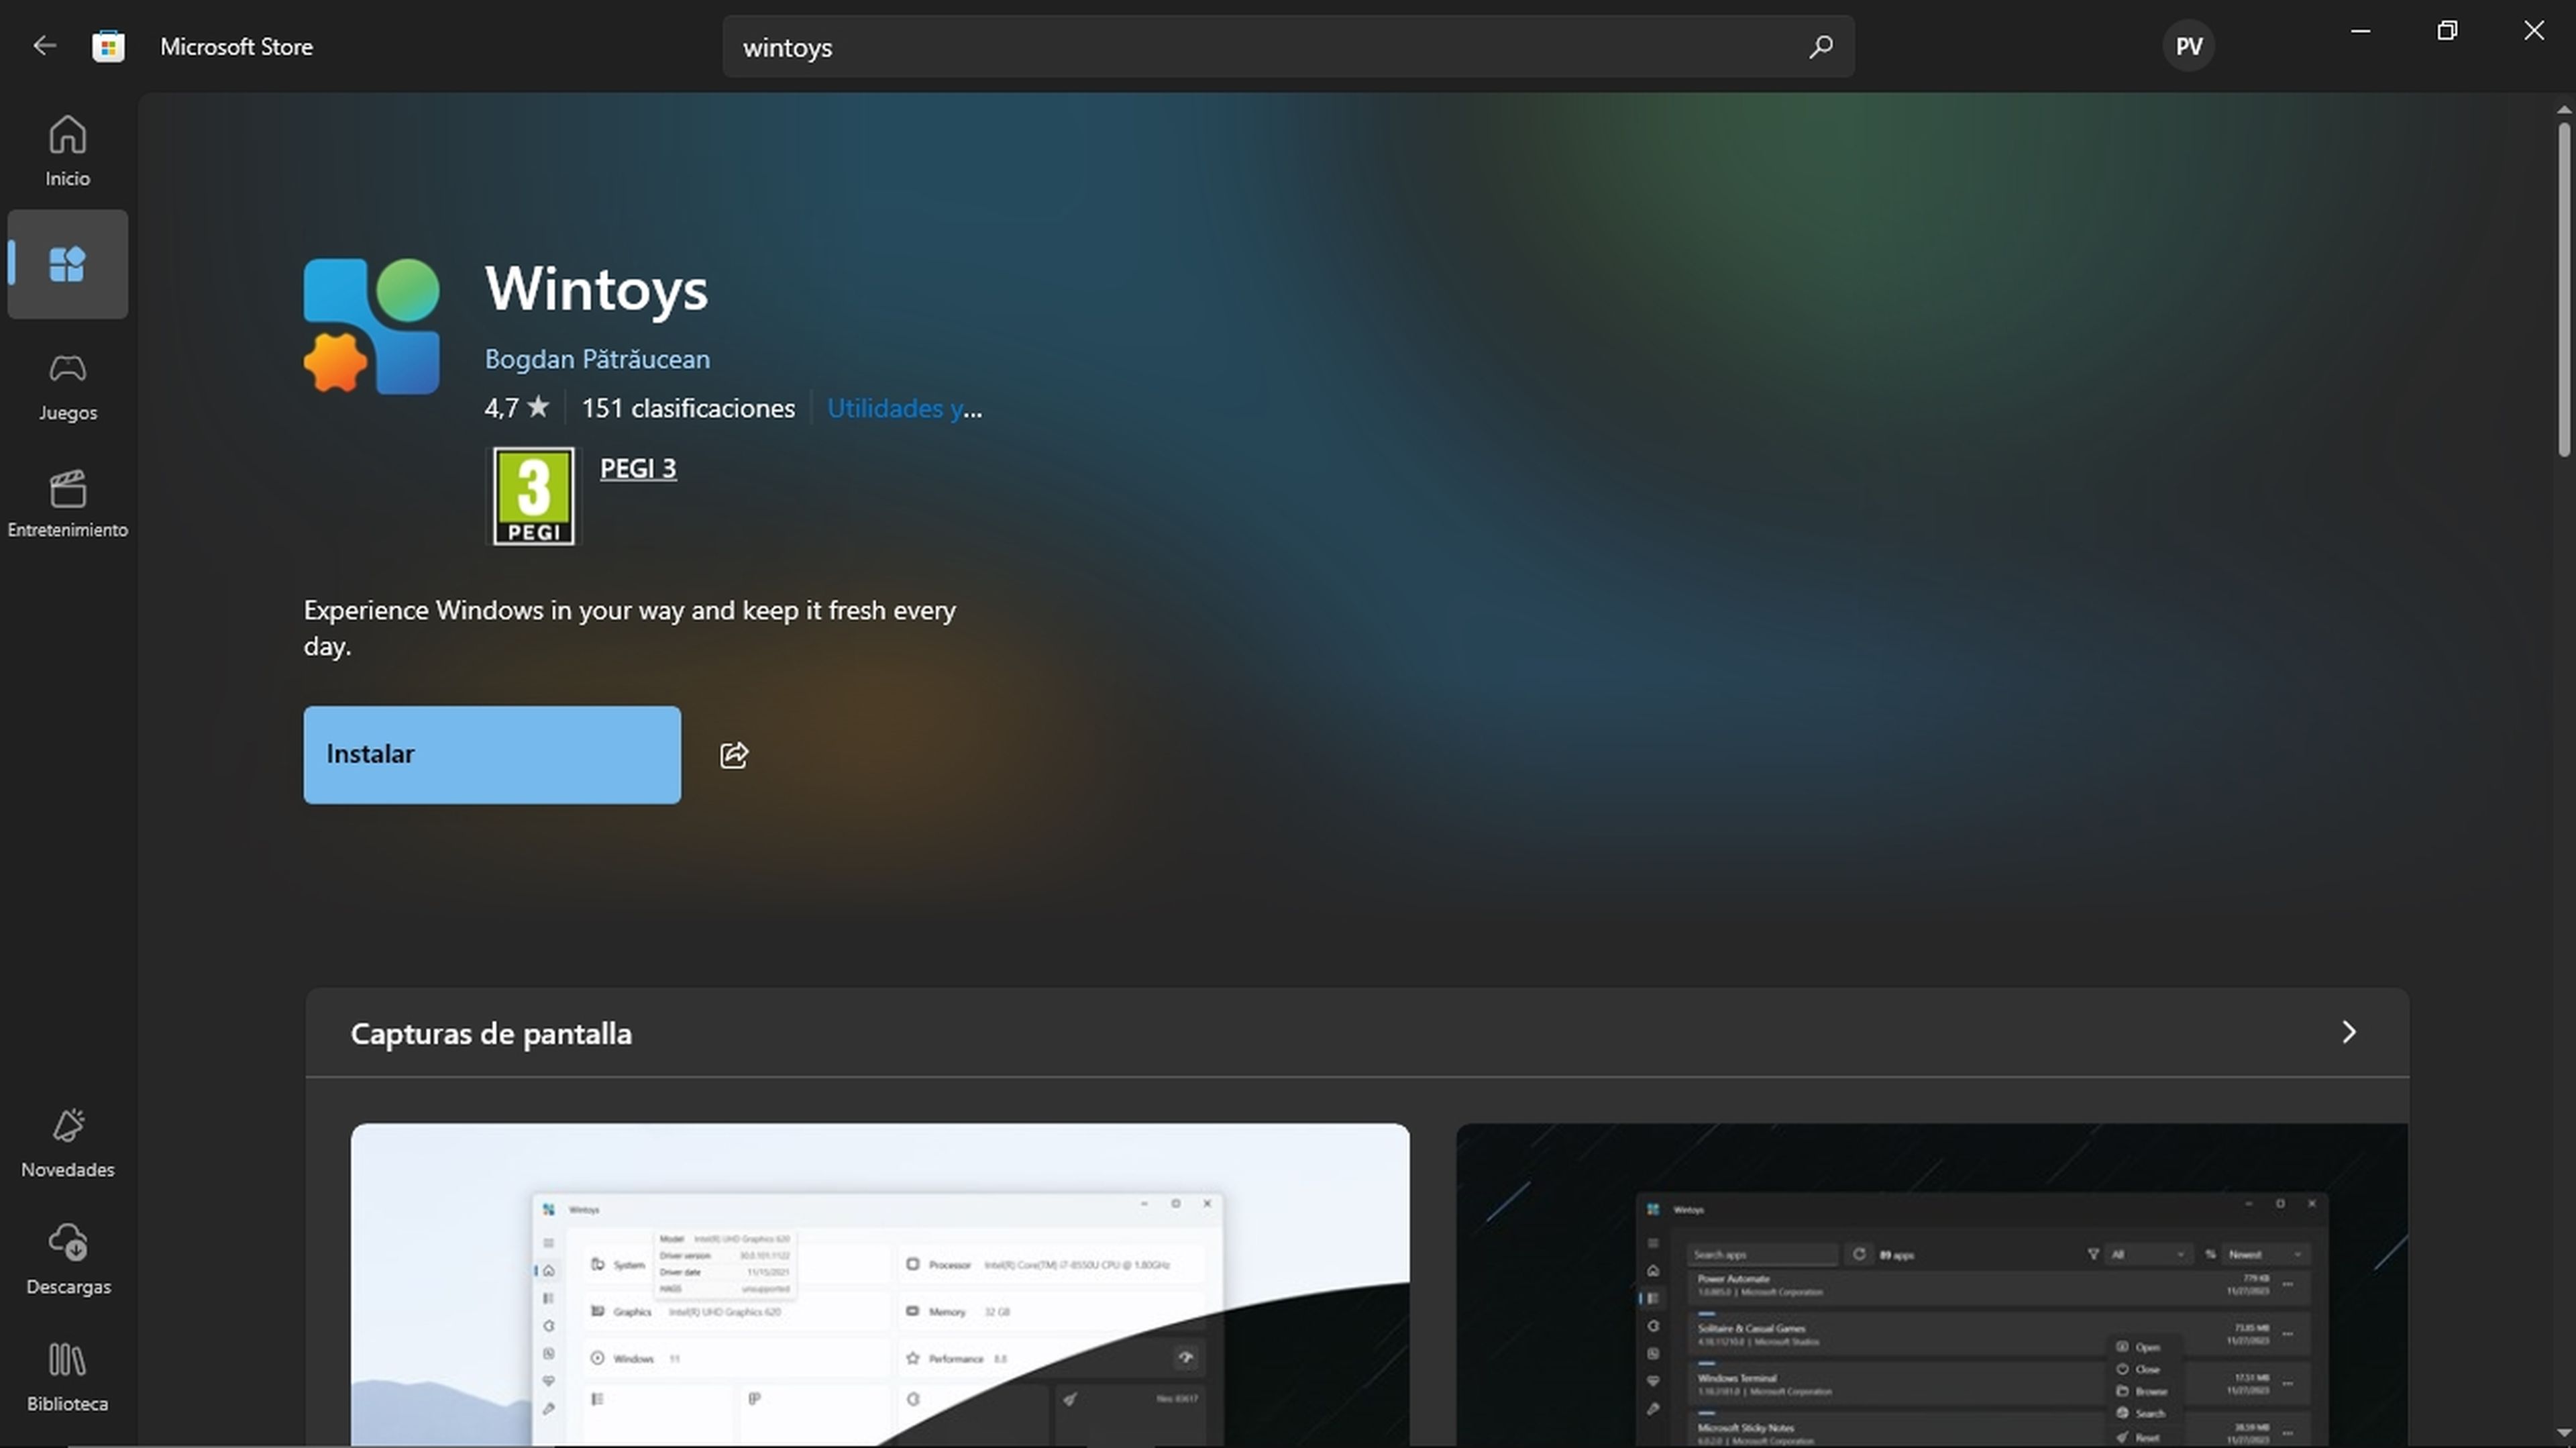Click the magnifier search icon
This screenshot has width=2576, height=1448.
point(1820,47)
